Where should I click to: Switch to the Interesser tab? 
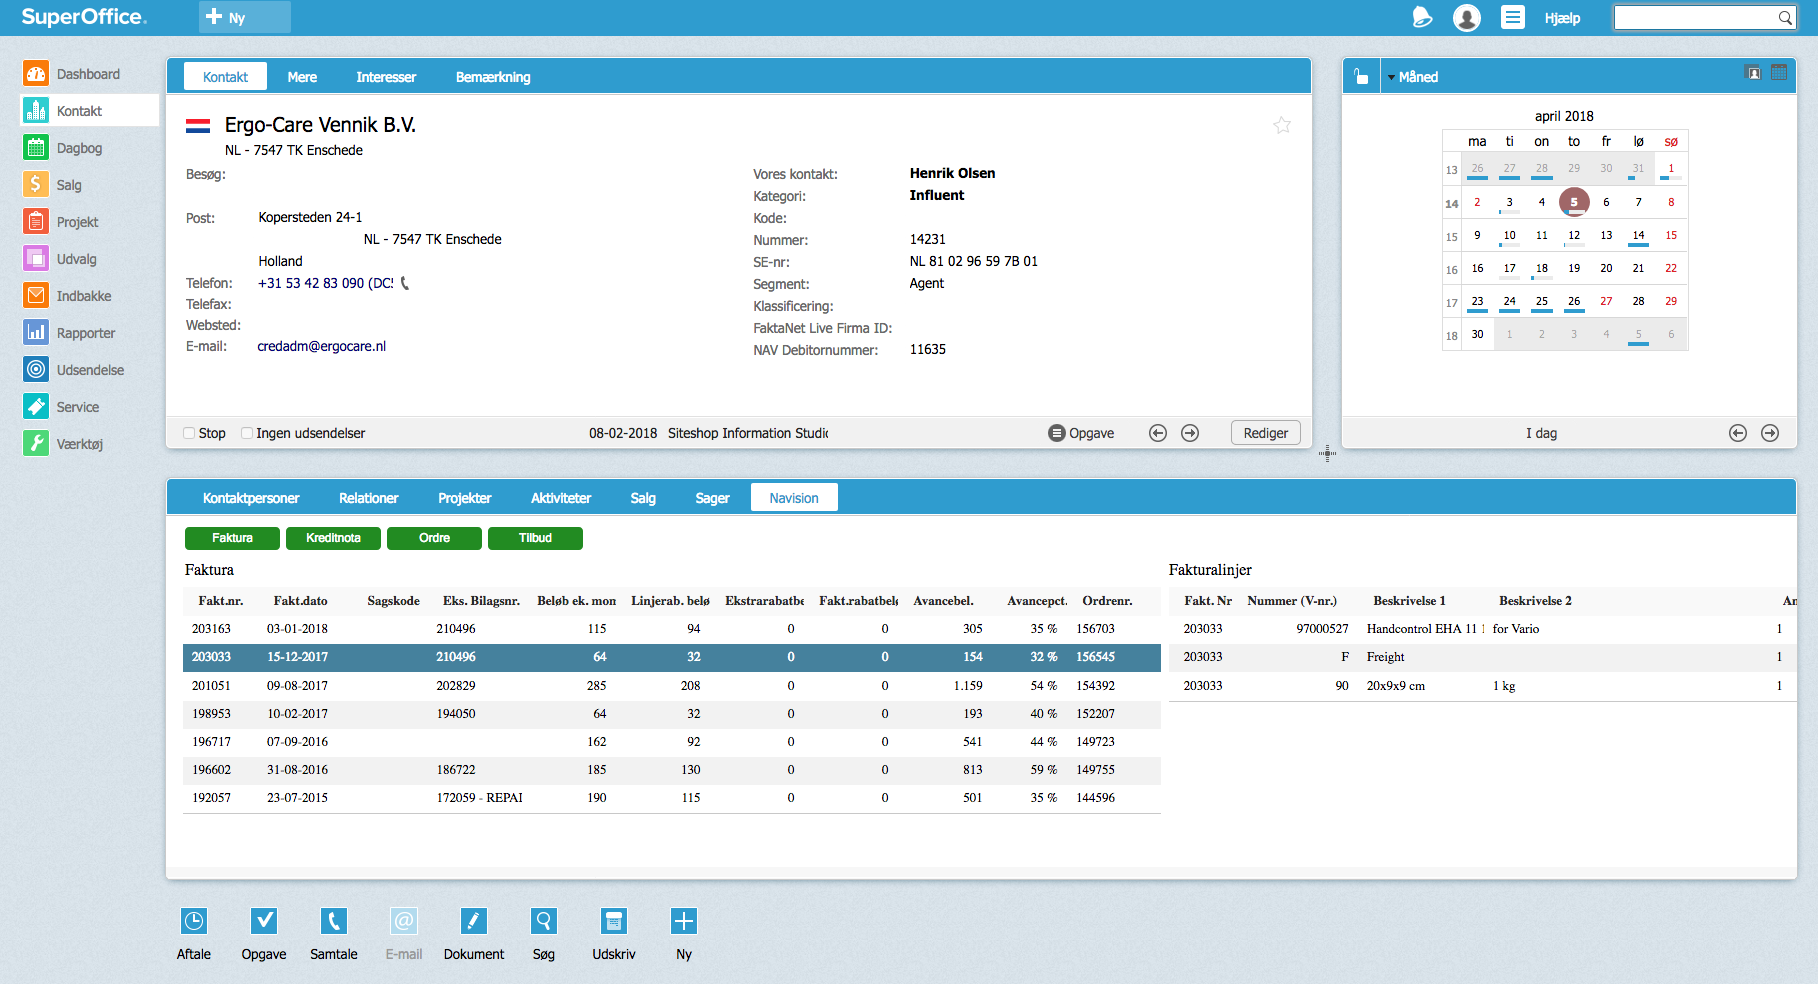point(386,77)
